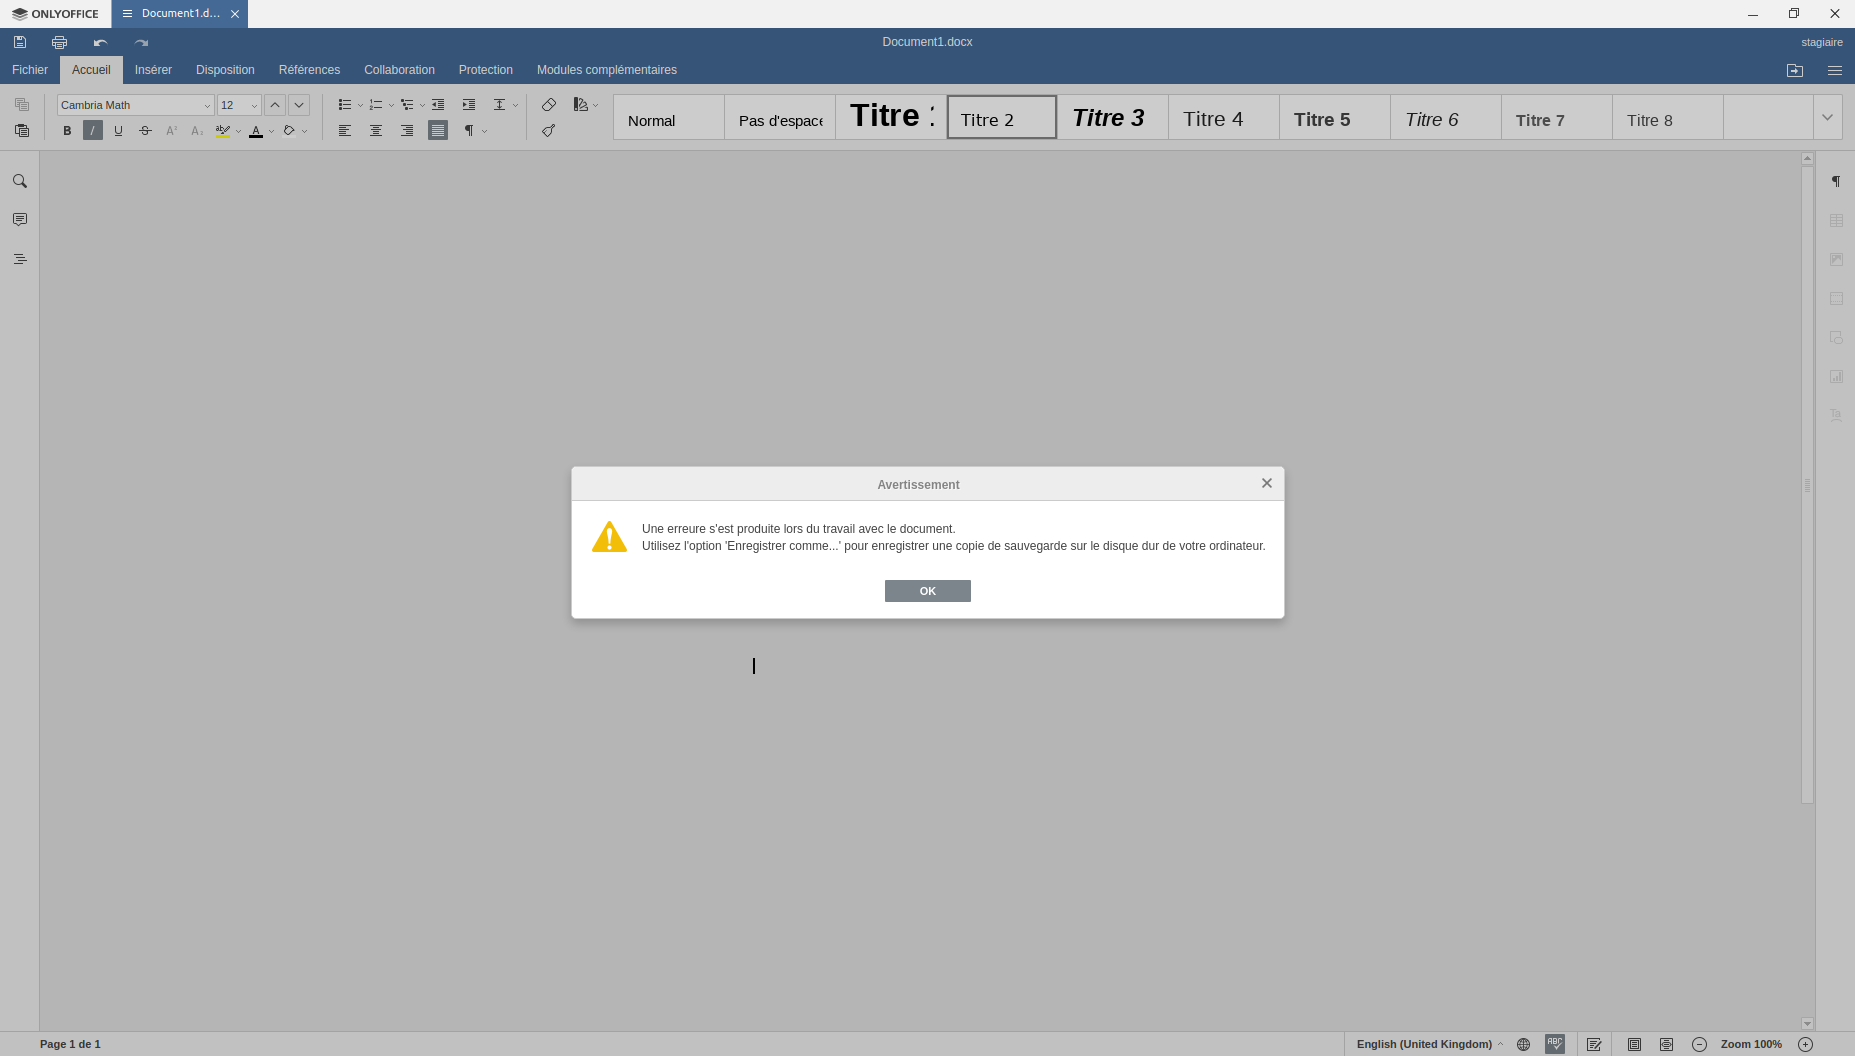
Task: Click the Save icon in the header
Action: [x=20, y=42]
